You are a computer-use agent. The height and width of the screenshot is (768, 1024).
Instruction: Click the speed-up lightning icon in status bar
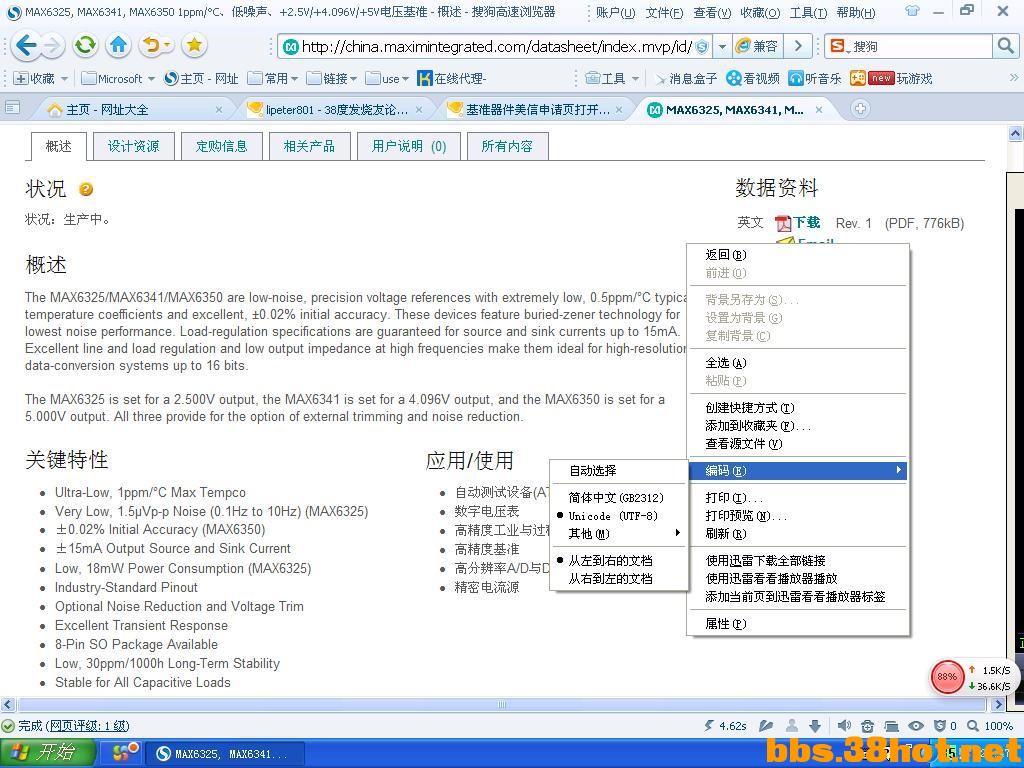(709, 726)
